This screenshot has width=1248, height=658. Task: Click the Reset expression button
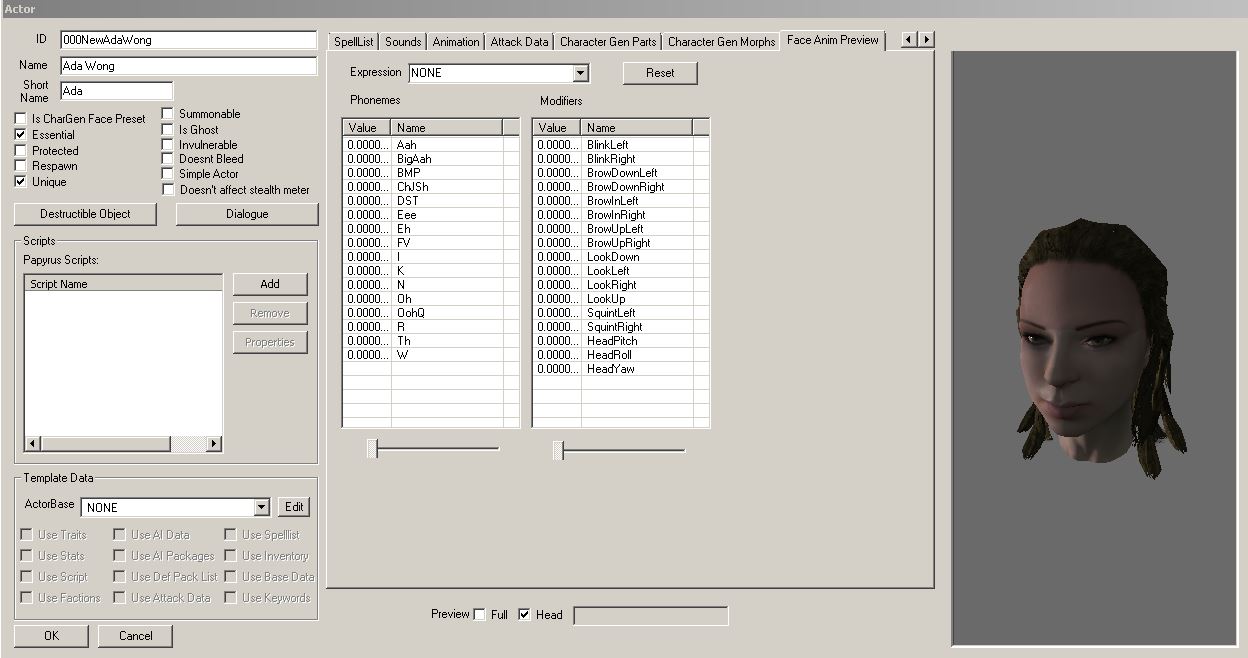[x=660, y=73]
